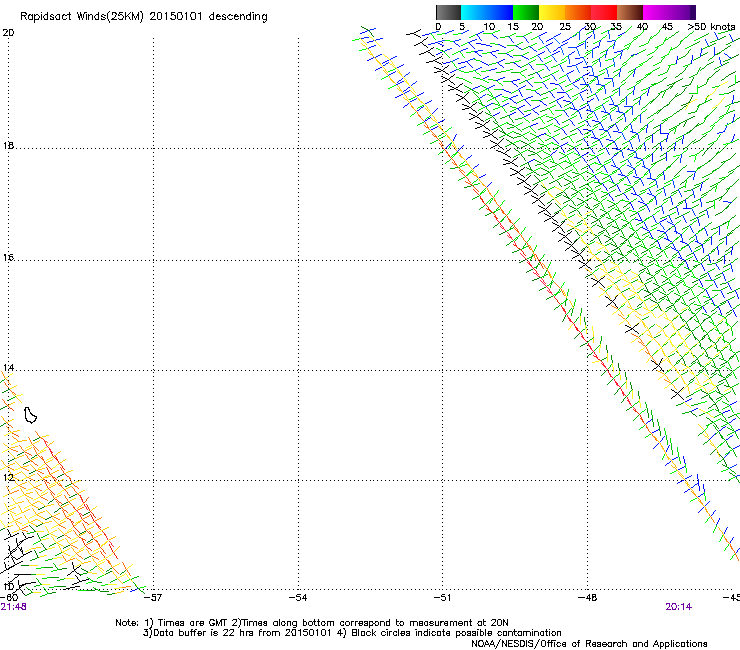
Task: Click the latitude label 14
Action: tap(8, 368)
